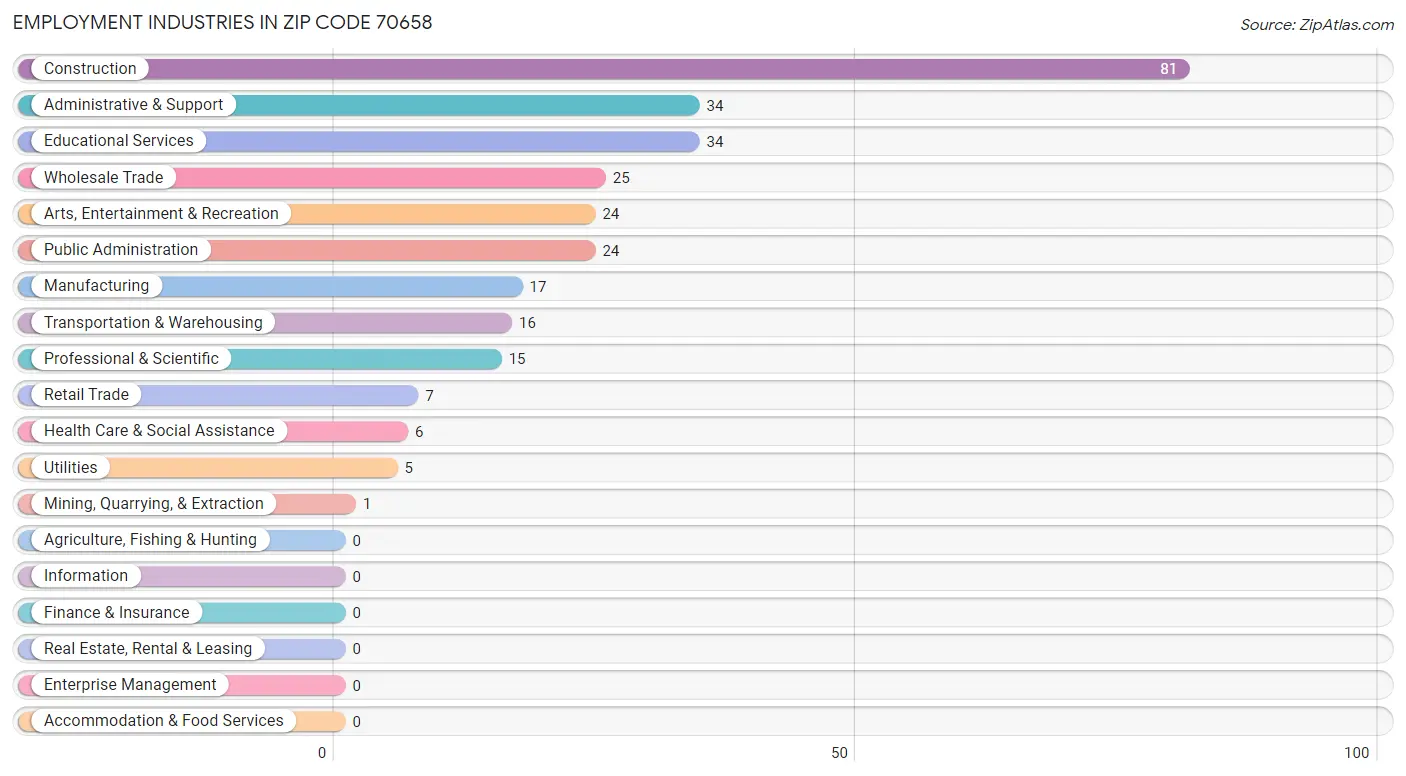Click the Wholesale Trade value 25
The width and height of the screenshot is (1406, 776).
coord(621,178)
